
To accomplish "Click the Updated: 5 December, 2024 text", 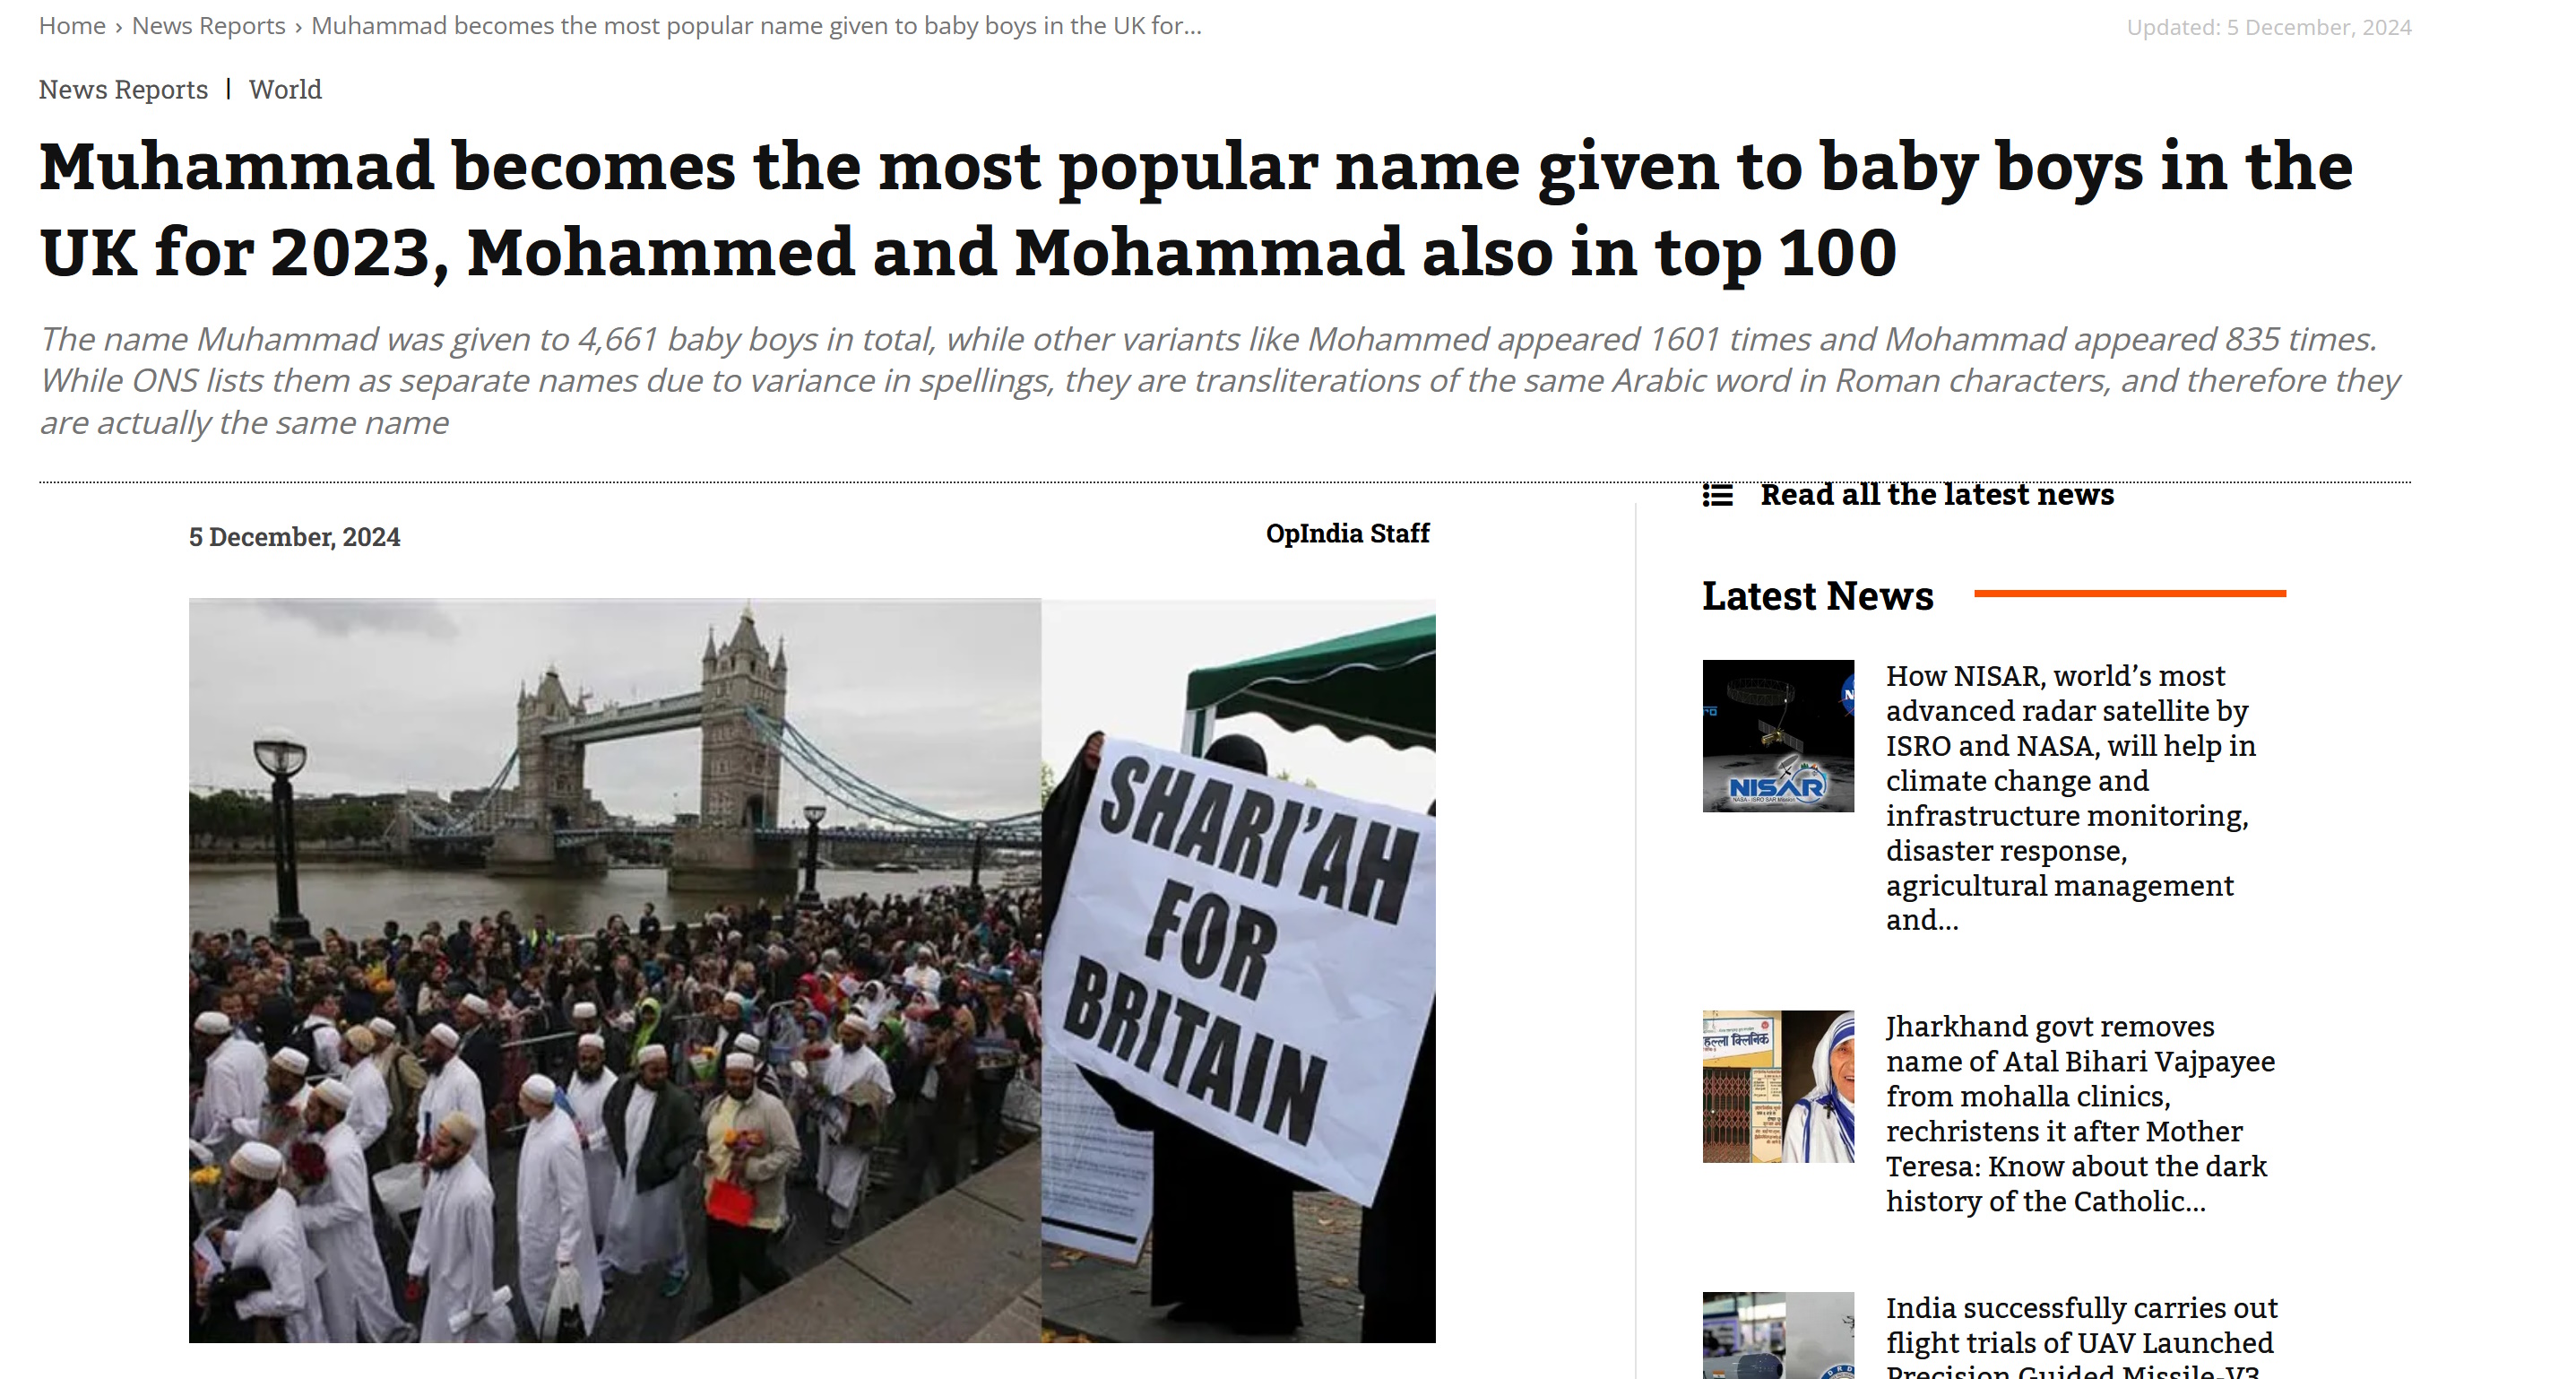I will tap(2268, 27).
